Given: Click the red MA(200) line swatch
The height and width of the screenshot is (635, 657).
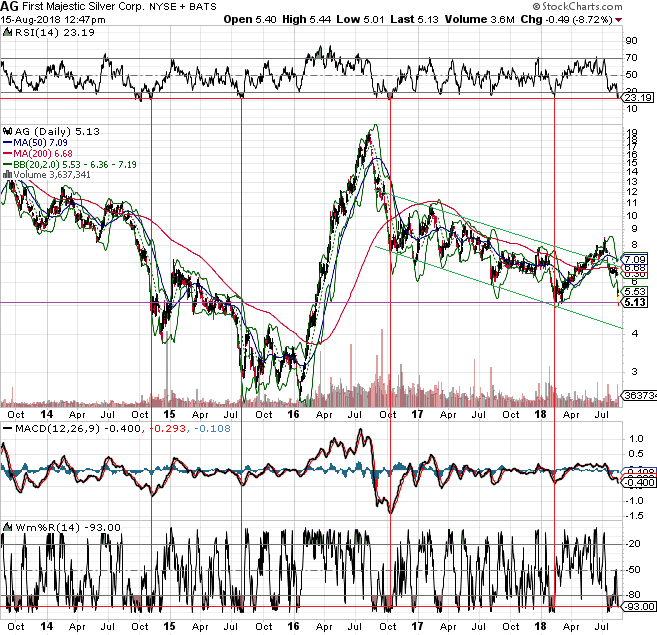Looking at the screenshot, I should [x=8, y=153].
